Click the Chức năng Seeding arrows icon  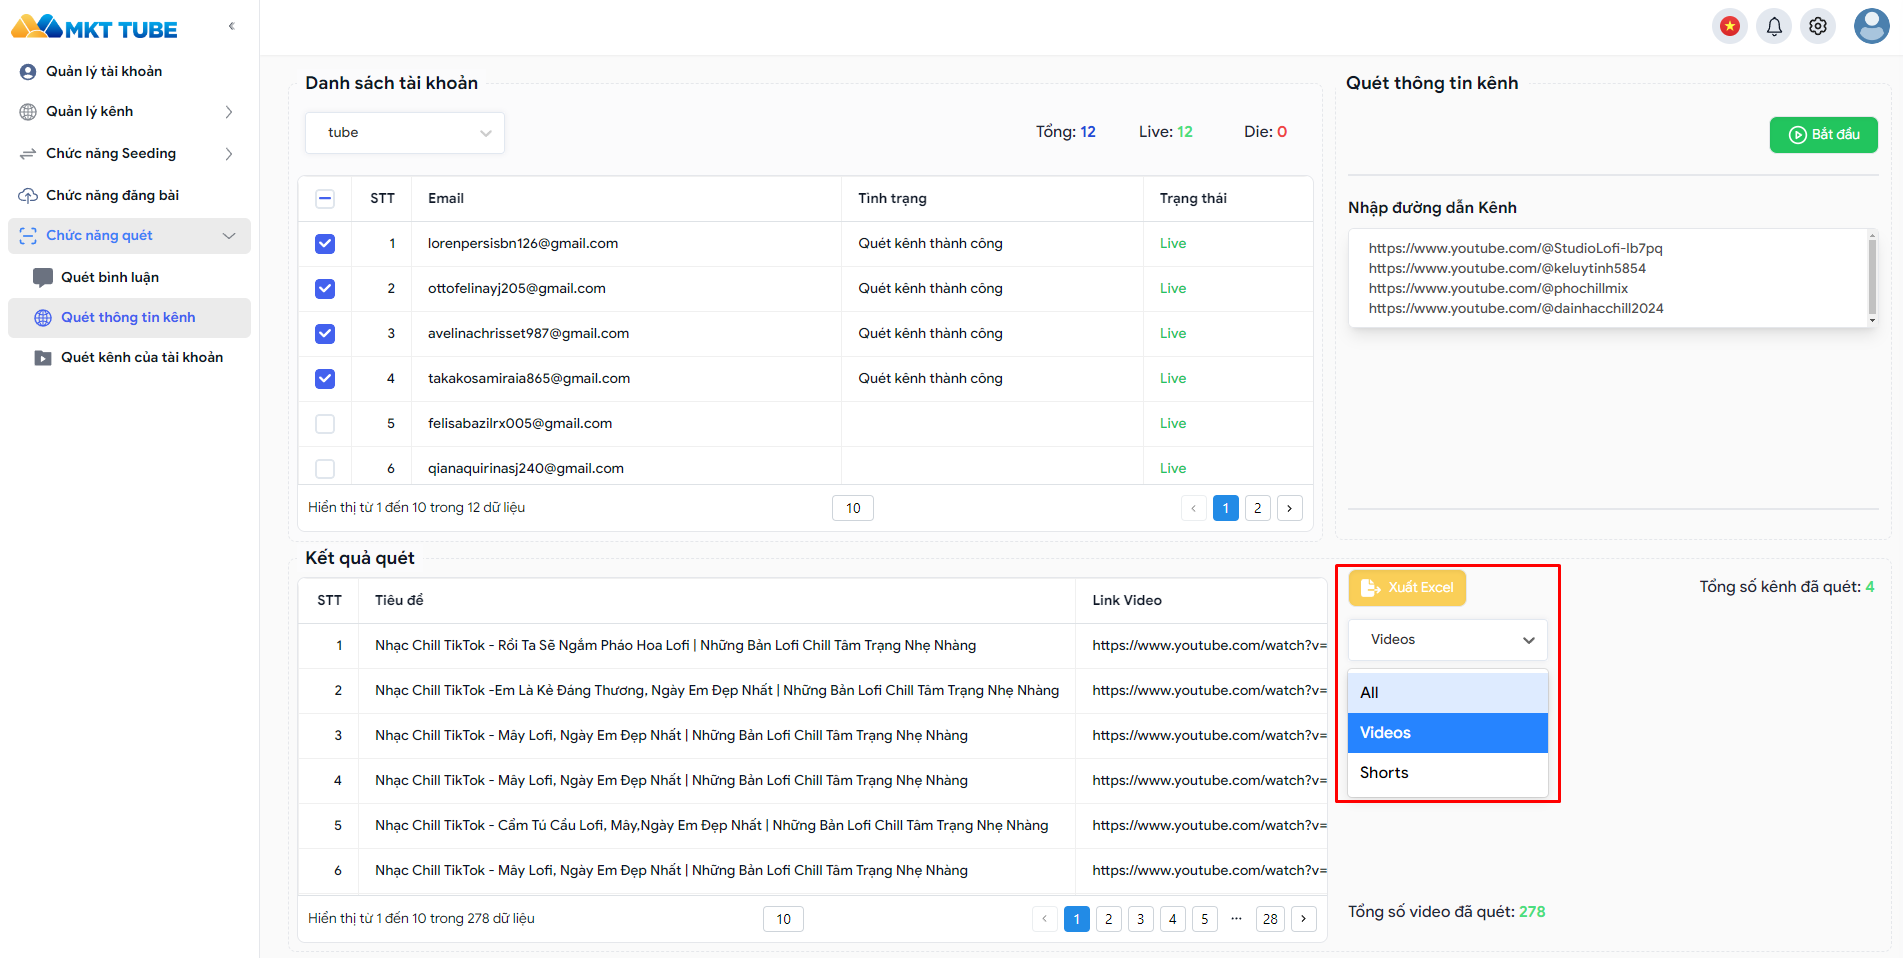28,154
